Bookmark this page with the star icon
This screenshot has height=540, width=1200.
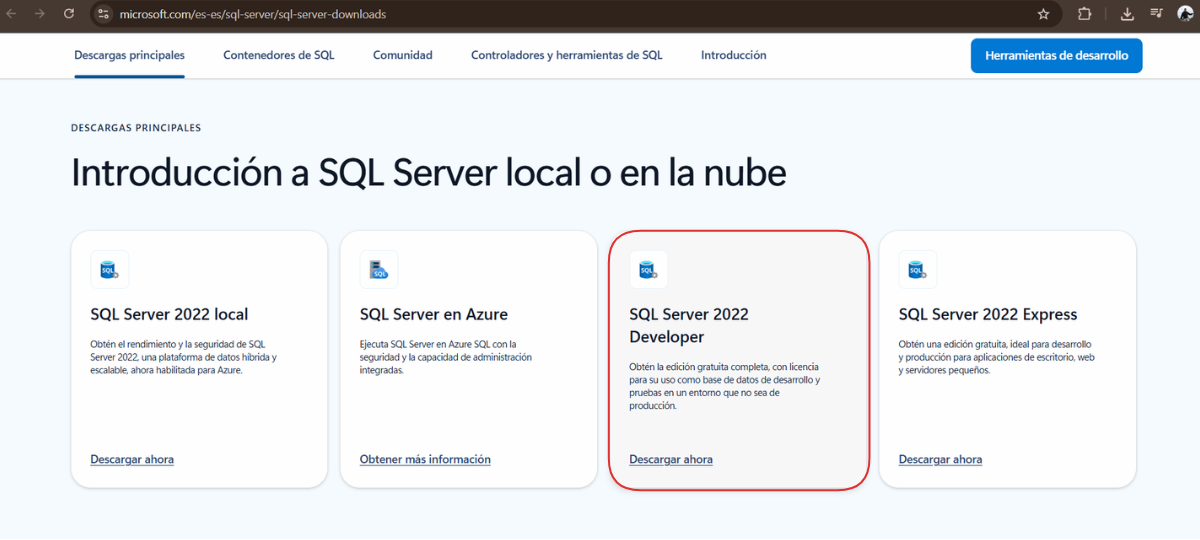coord(1043,14)
